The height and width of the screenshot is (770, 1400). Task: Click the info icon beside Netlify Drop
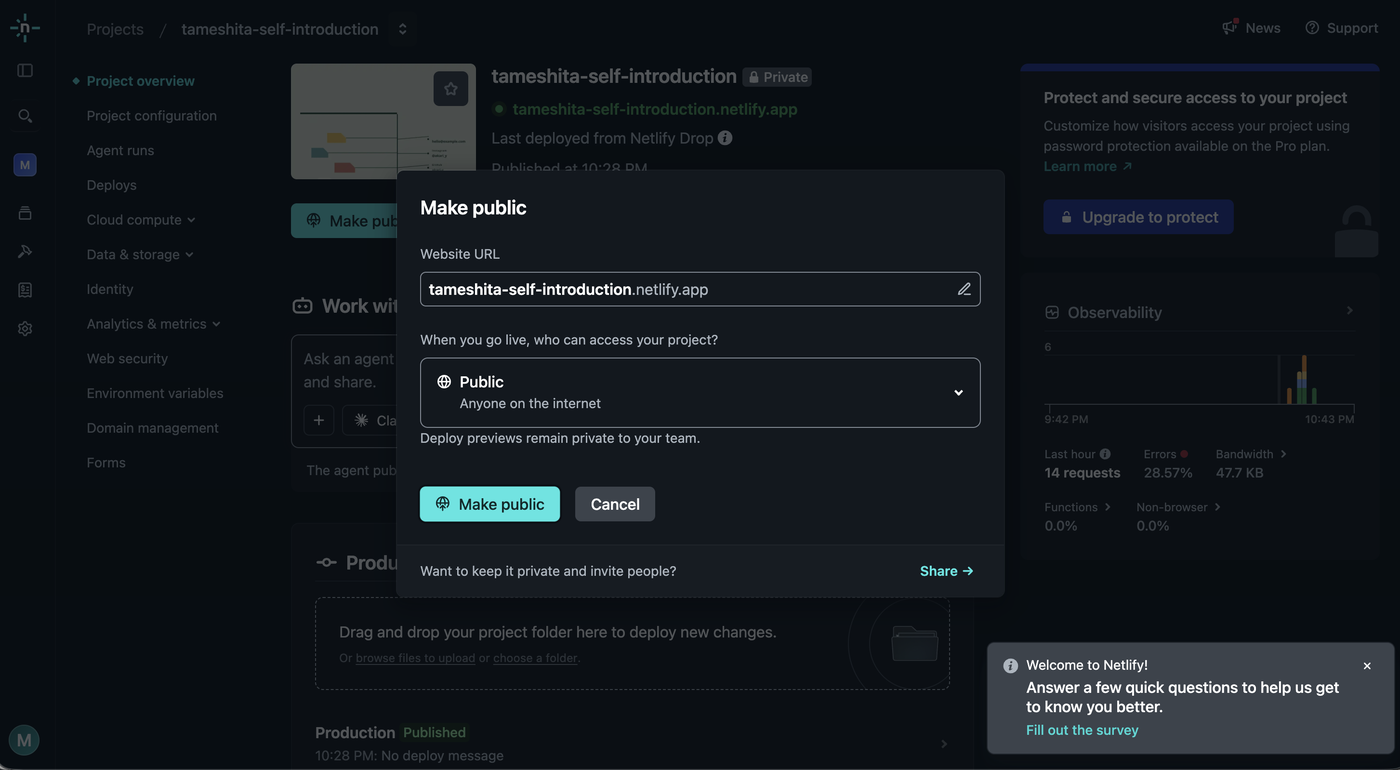(x=725, y=138)
